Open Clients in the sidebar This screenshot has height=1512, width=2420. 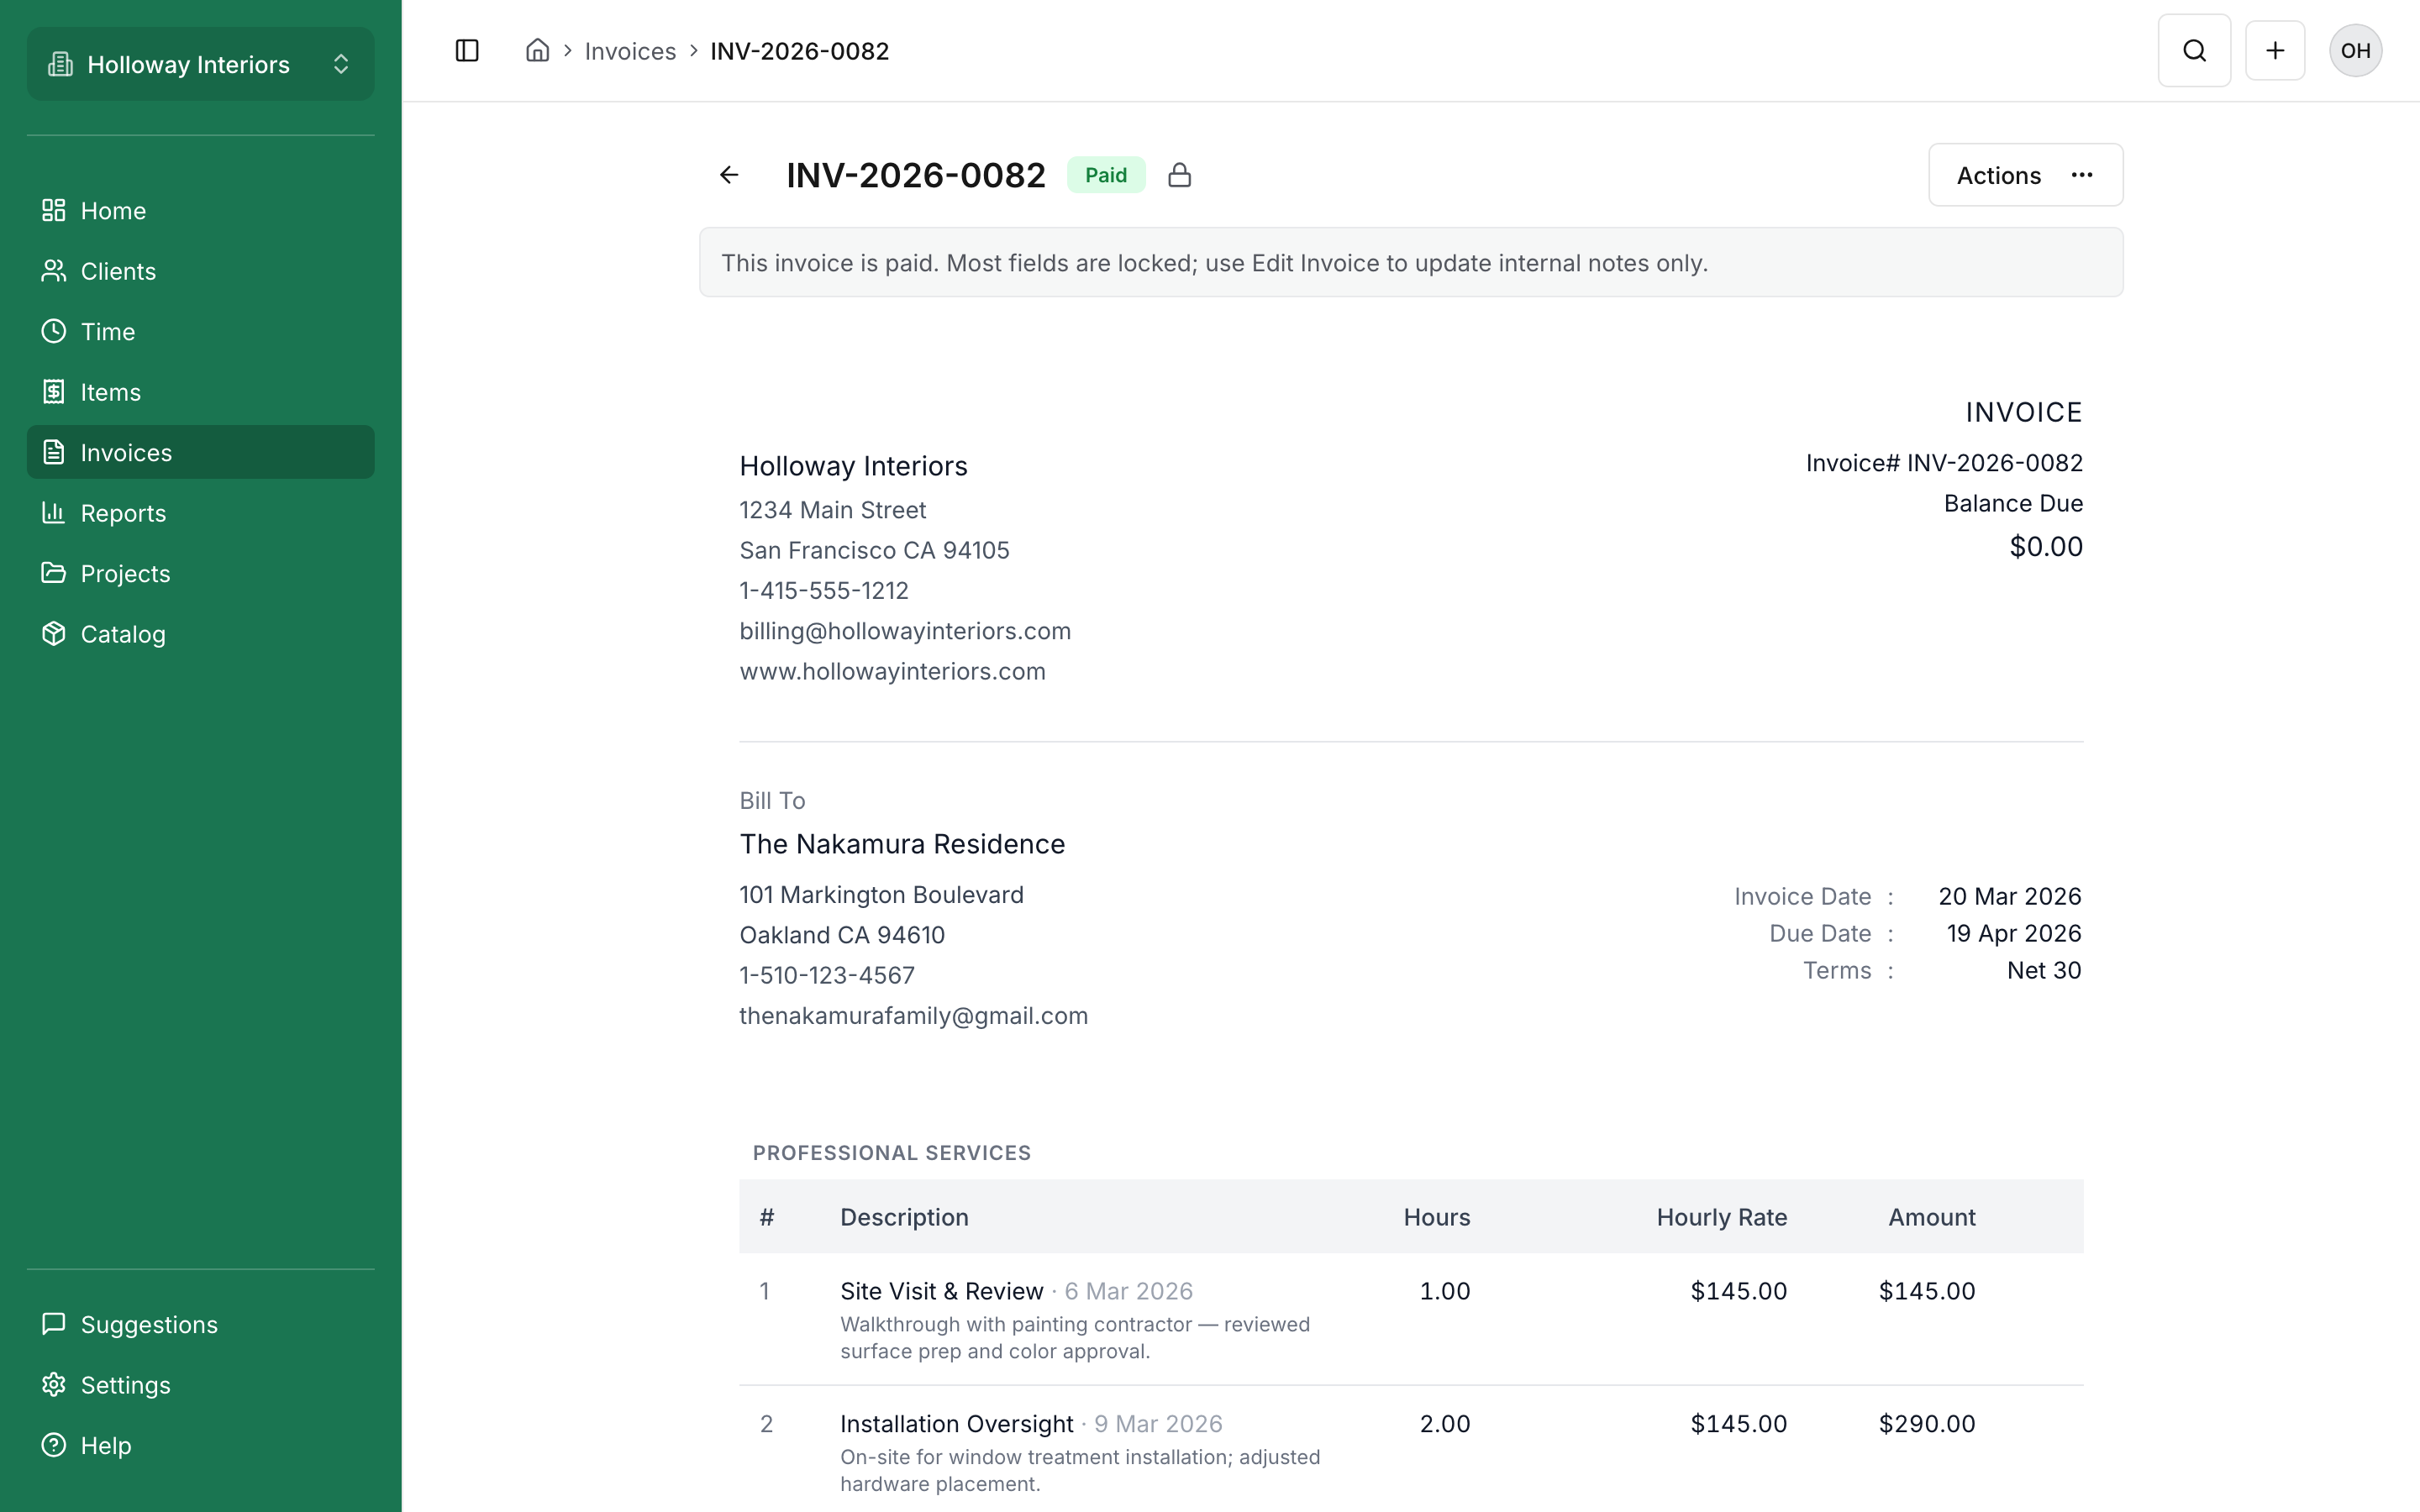201,271
